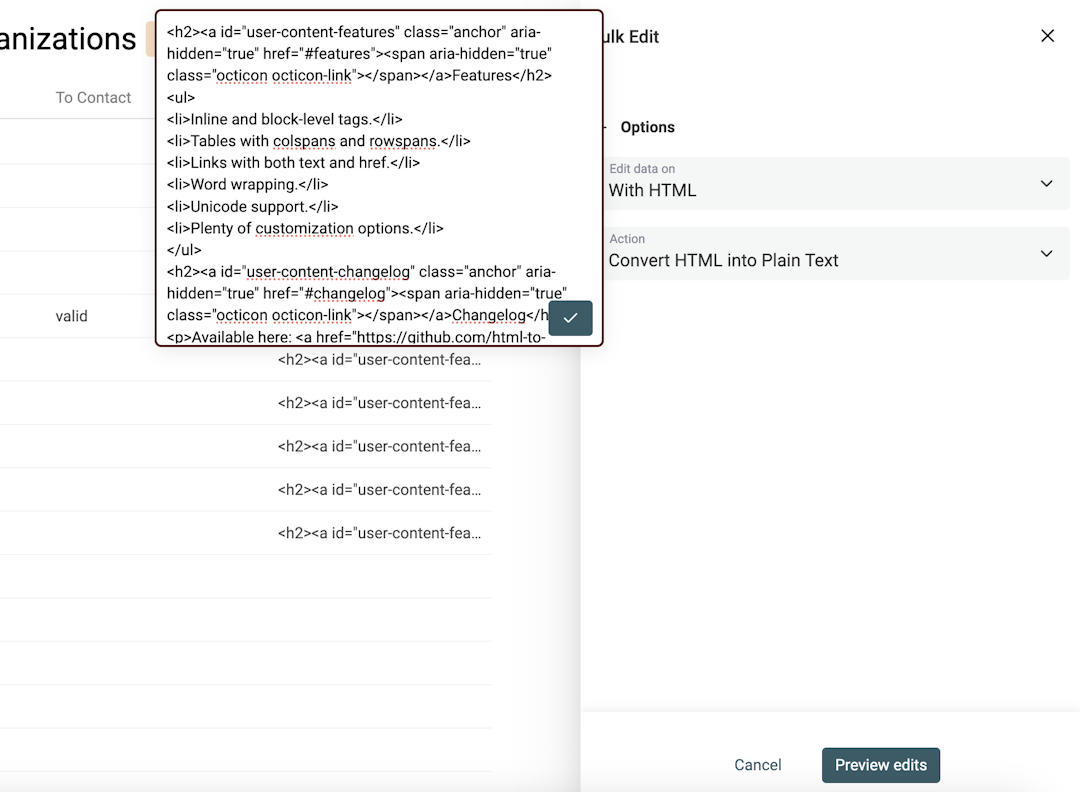The width and height of the screenshot is (1080, 792).
Task: Confirm the cell edit with the checkmark icon
Action: pos(570,318)
